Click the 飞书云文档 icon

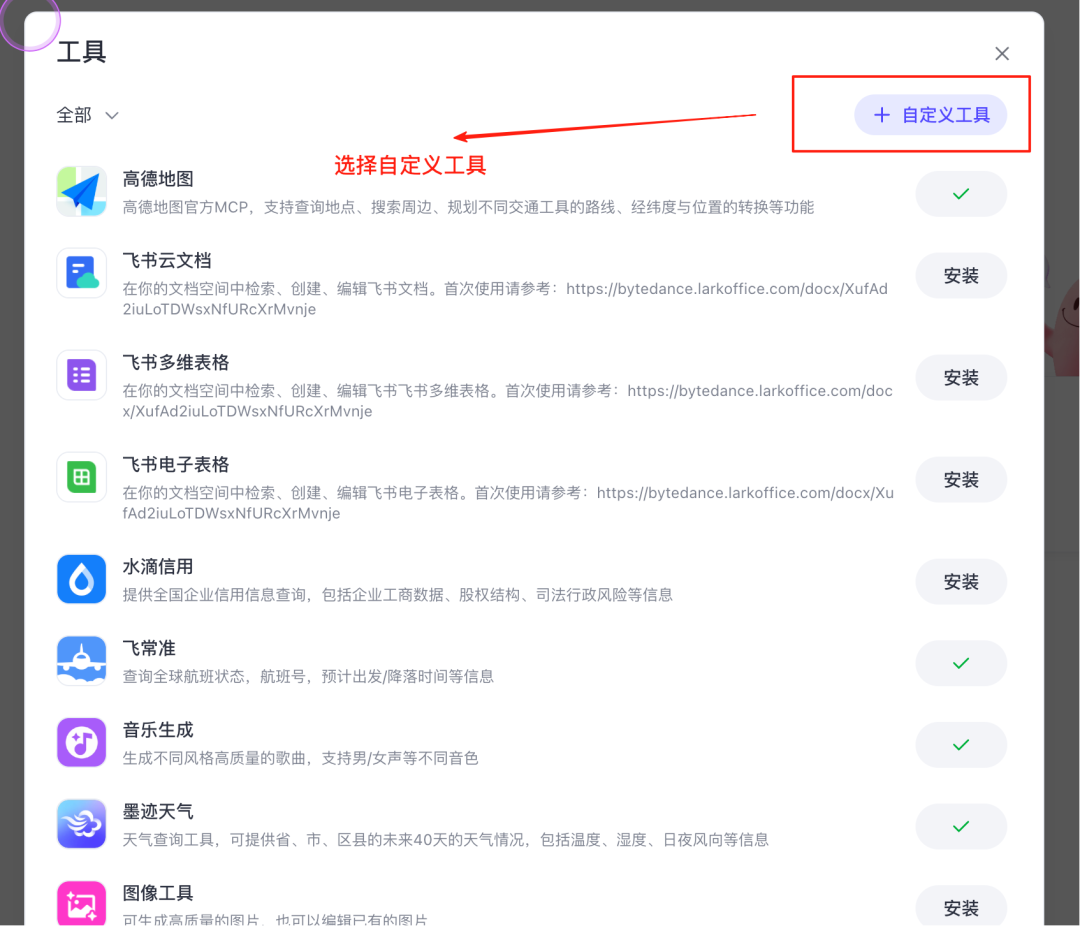[x=81, y=273]
